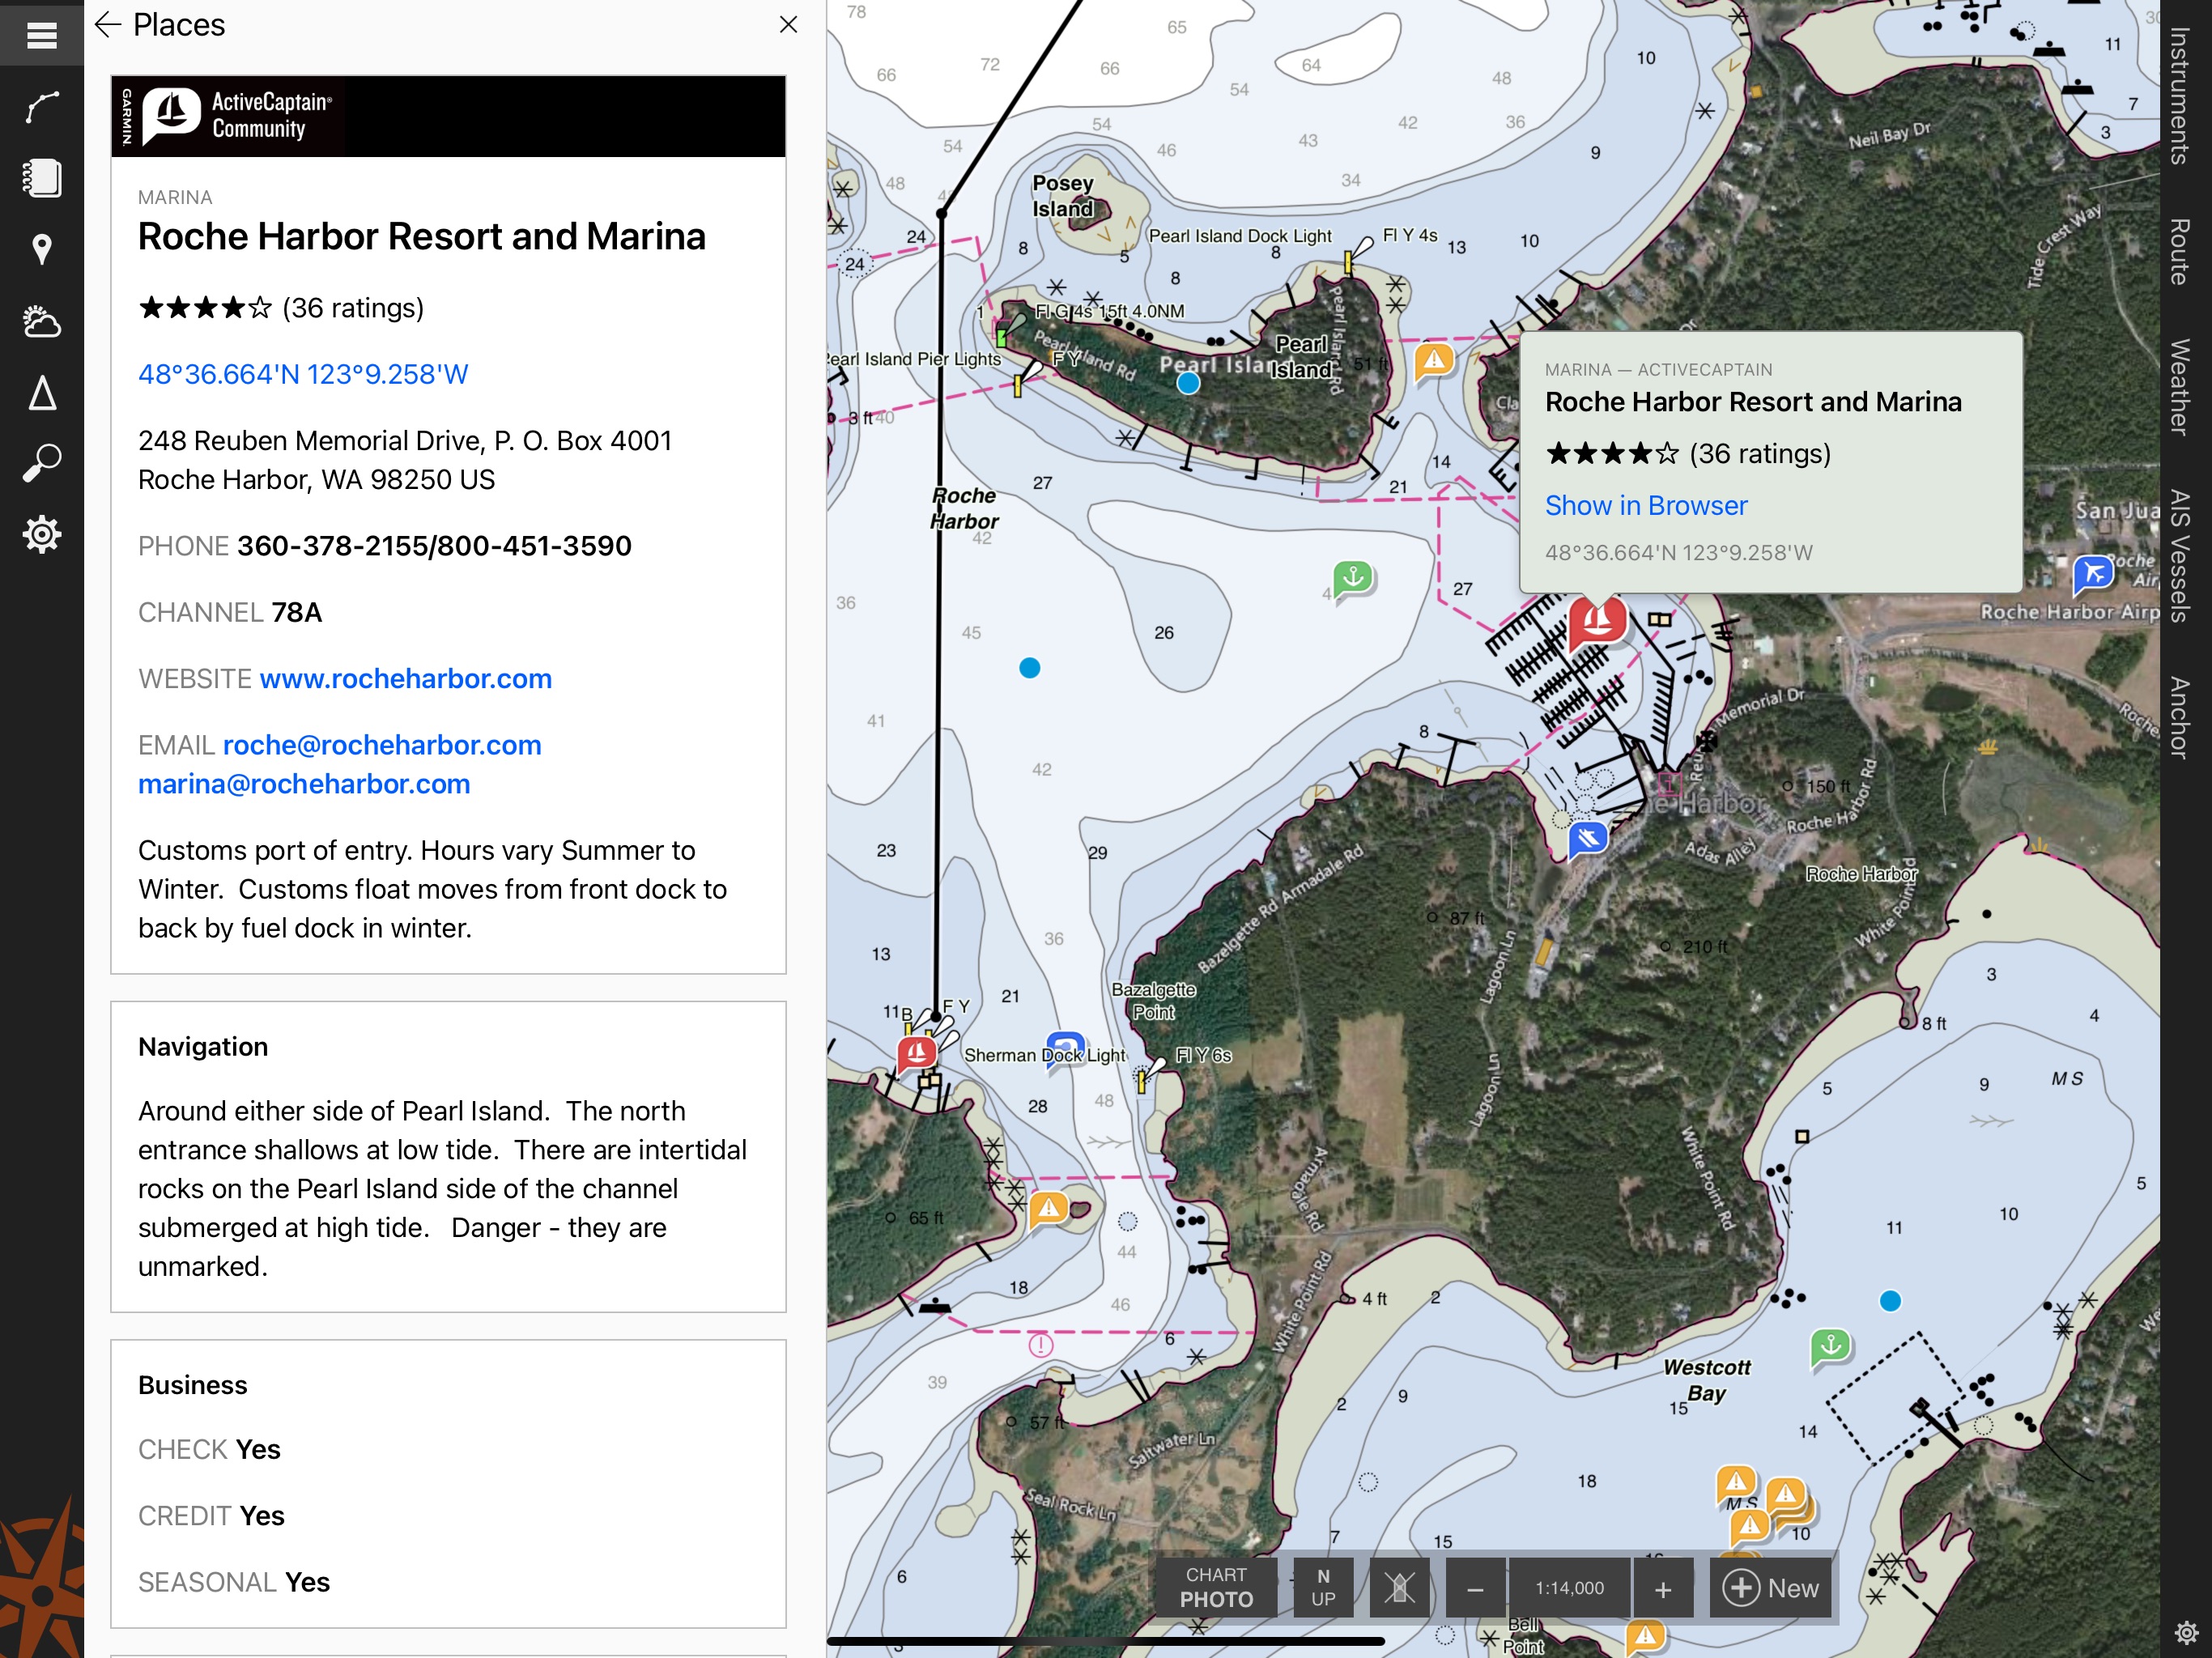
Task: Open the routes tool icon
Action: pos(41,106)
